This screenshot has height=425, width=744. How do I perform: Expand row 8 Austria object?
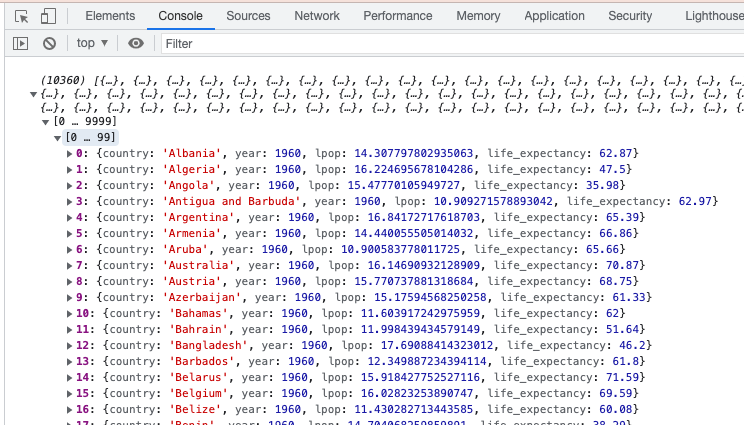click(x=69, y=282)
